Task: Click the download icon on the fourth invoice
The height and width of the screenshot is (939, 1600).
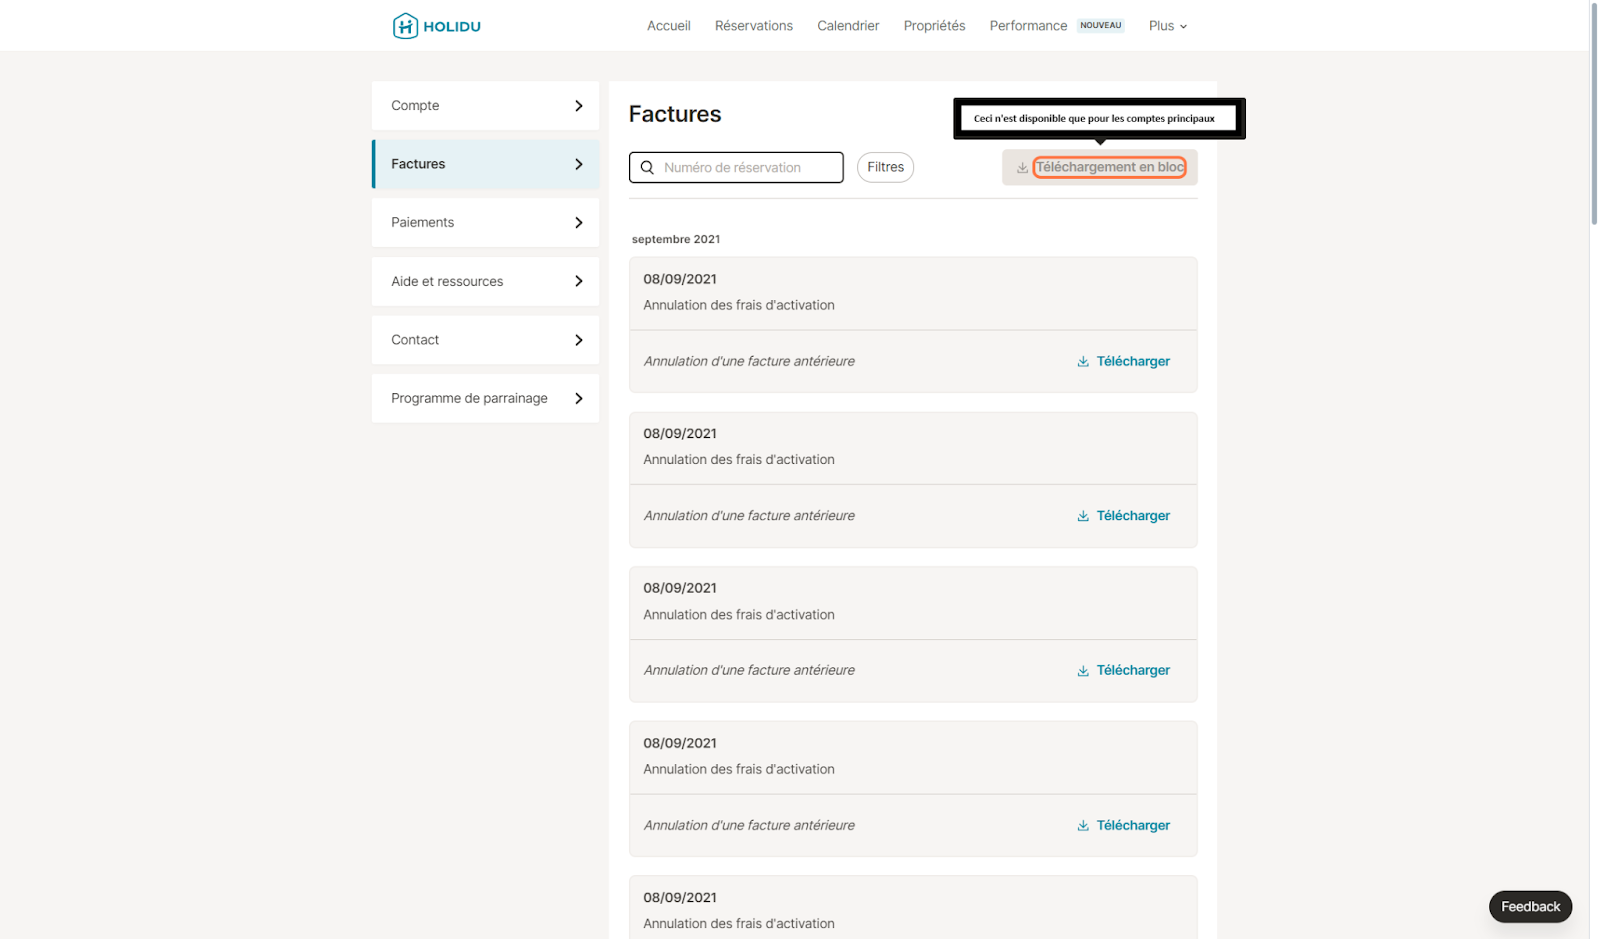Action: [x=1082, y=826]
